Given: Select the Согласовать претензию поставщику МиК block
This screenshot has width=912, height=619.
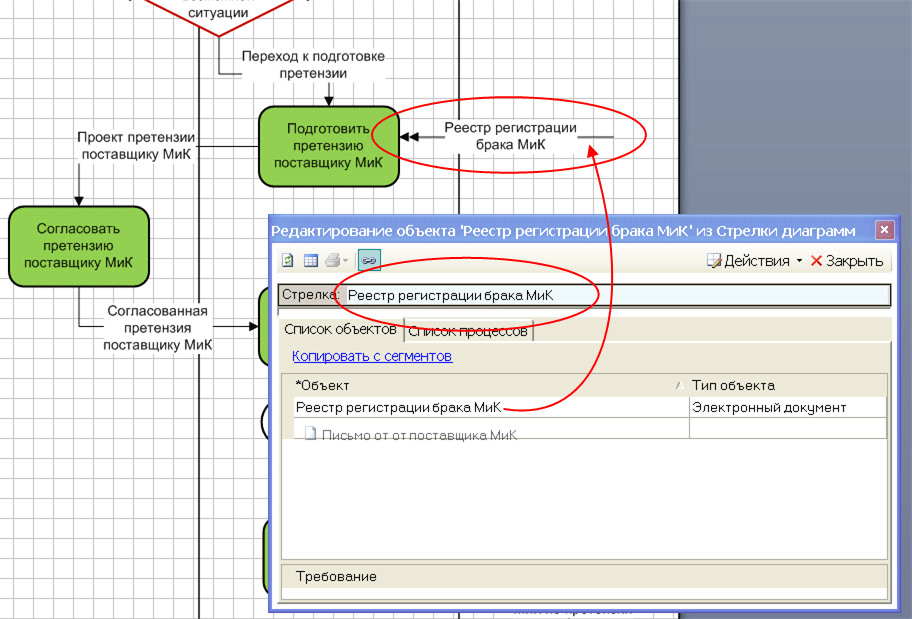Looking at the screenshot, I should (x=78, y=246).
